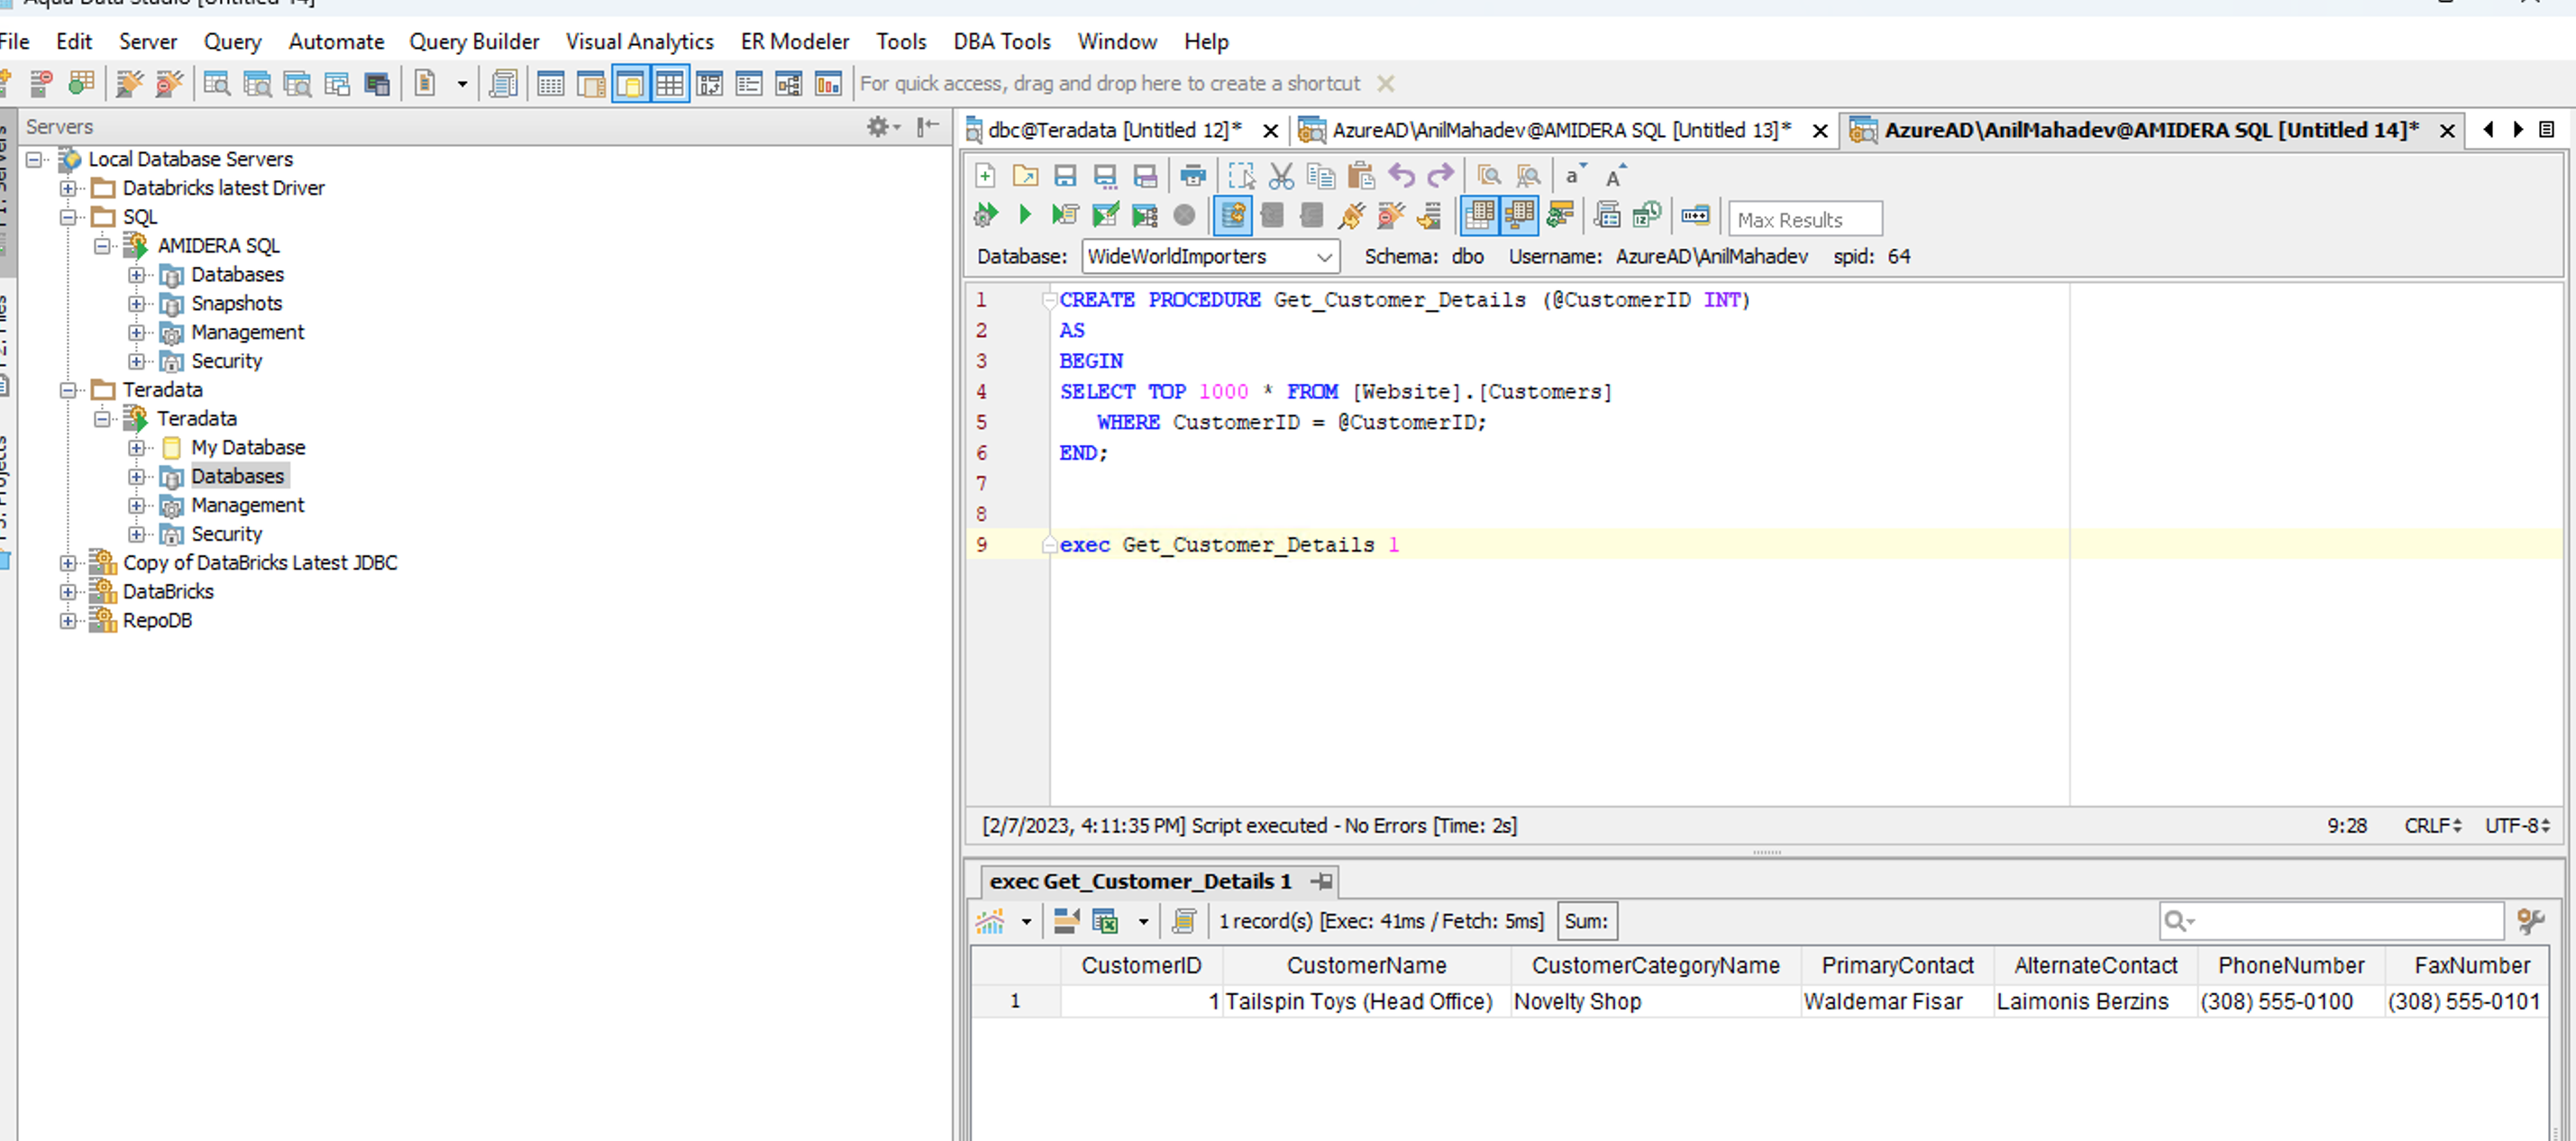Toggle the auto commit database icon

[1232, 215]
